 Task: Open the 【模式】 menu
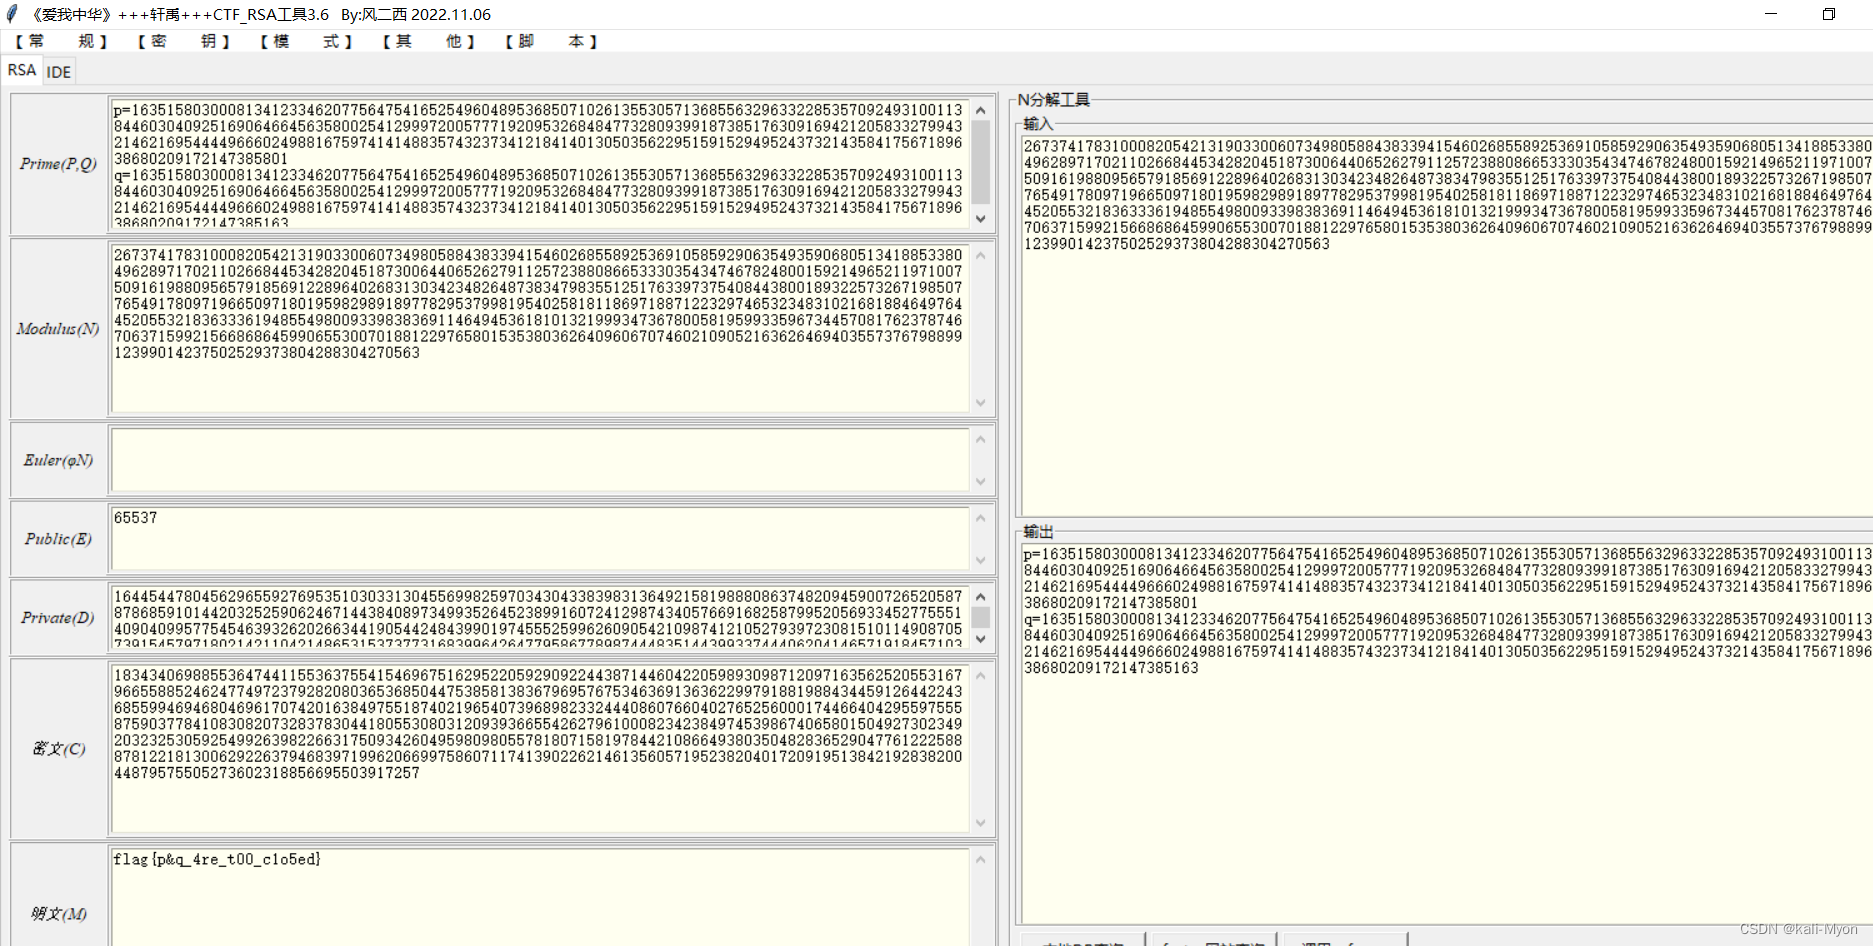click(306, 41)
